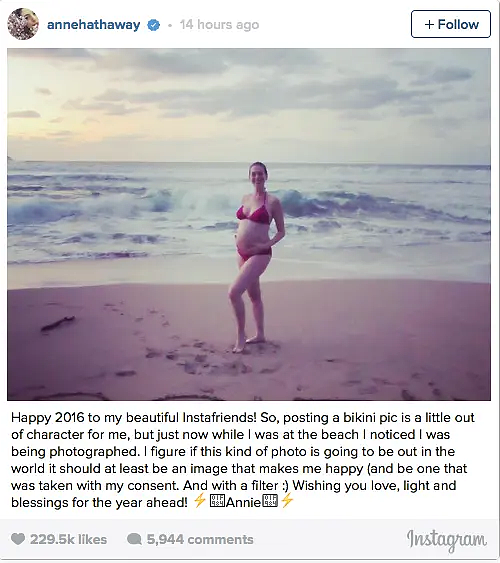
Task: Click the lightning bolt emoji after Annie
Action: 287,501
